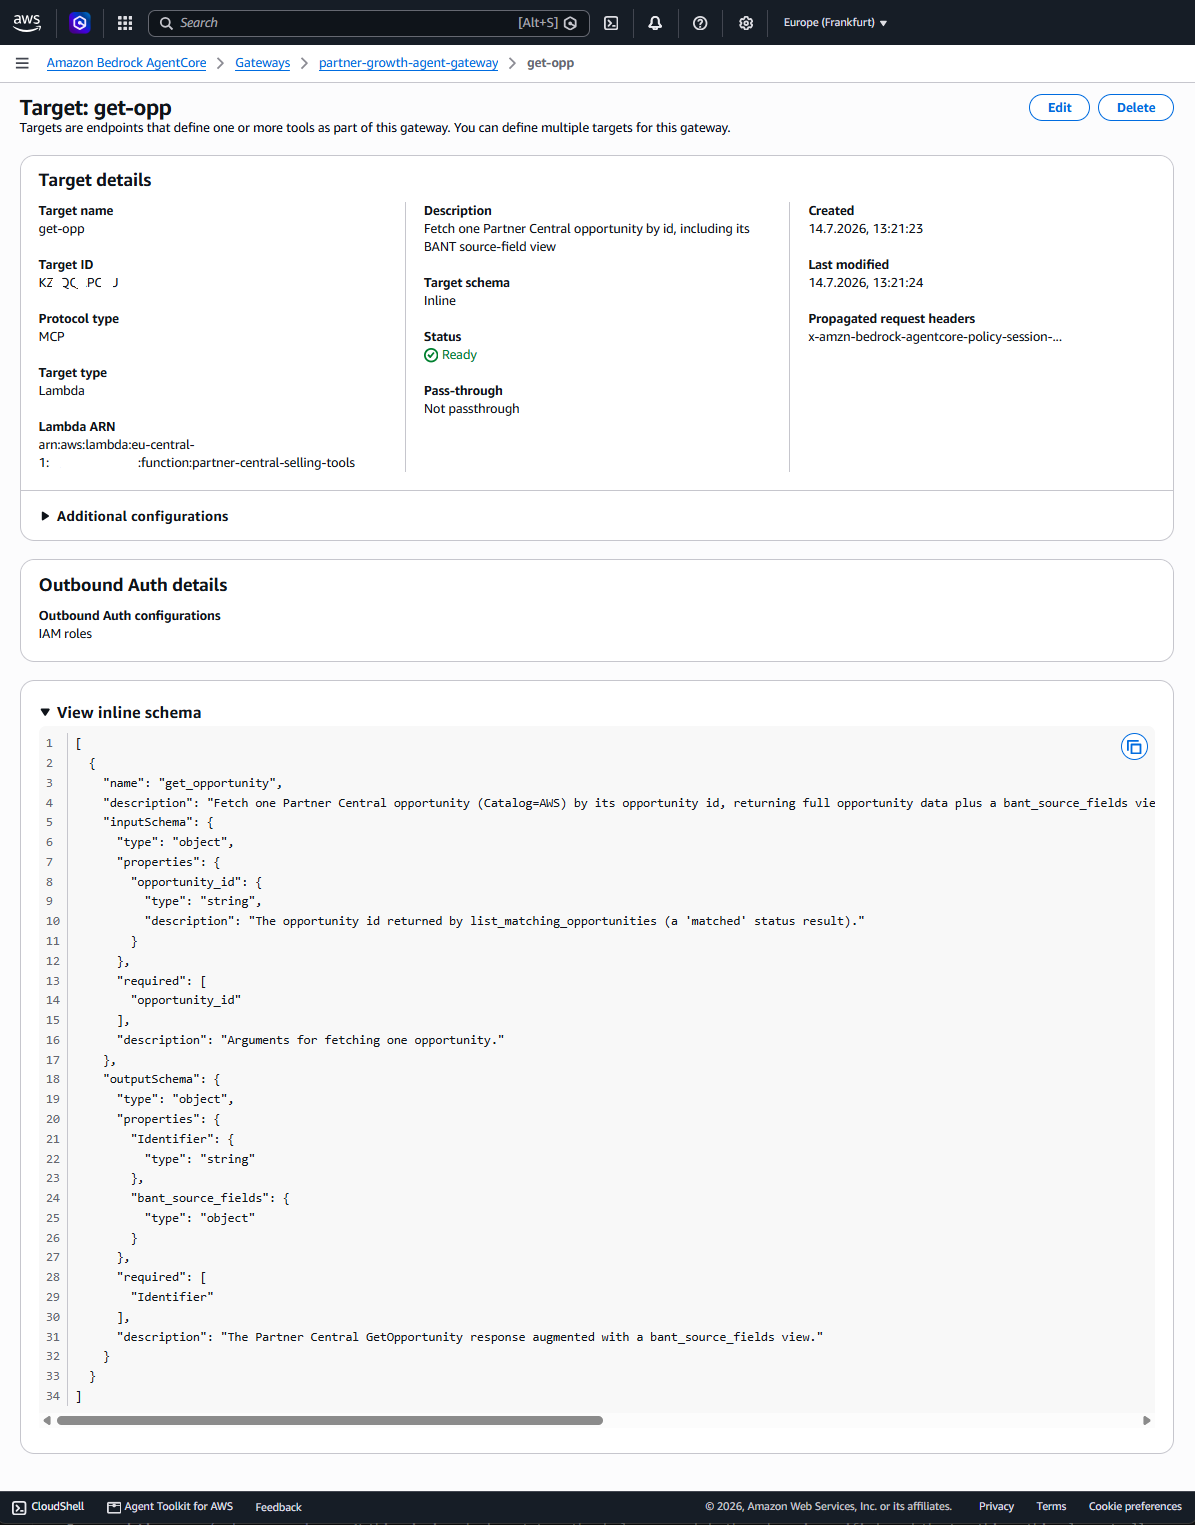1195x1525 pixels.
Task: Open the notifications bell
Action: [655, 23]
